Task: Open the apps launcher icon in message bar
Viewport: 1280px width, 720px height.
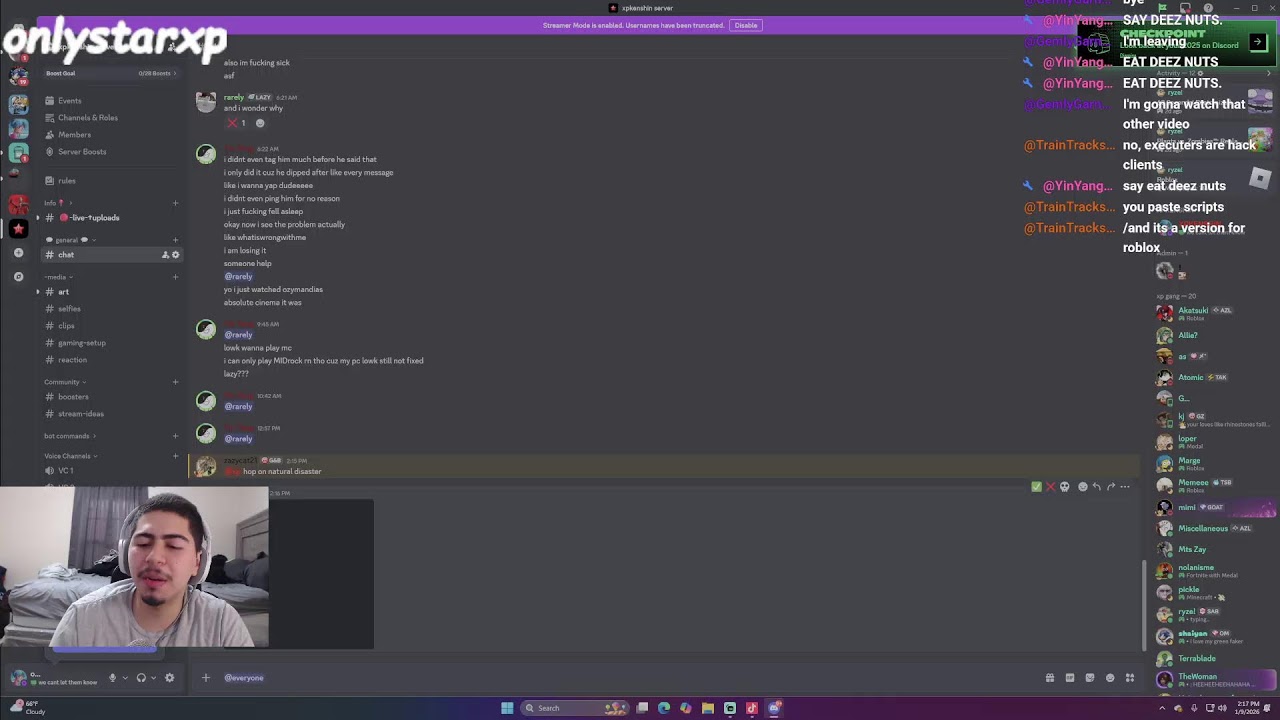Action: (x=1130, y=678)
